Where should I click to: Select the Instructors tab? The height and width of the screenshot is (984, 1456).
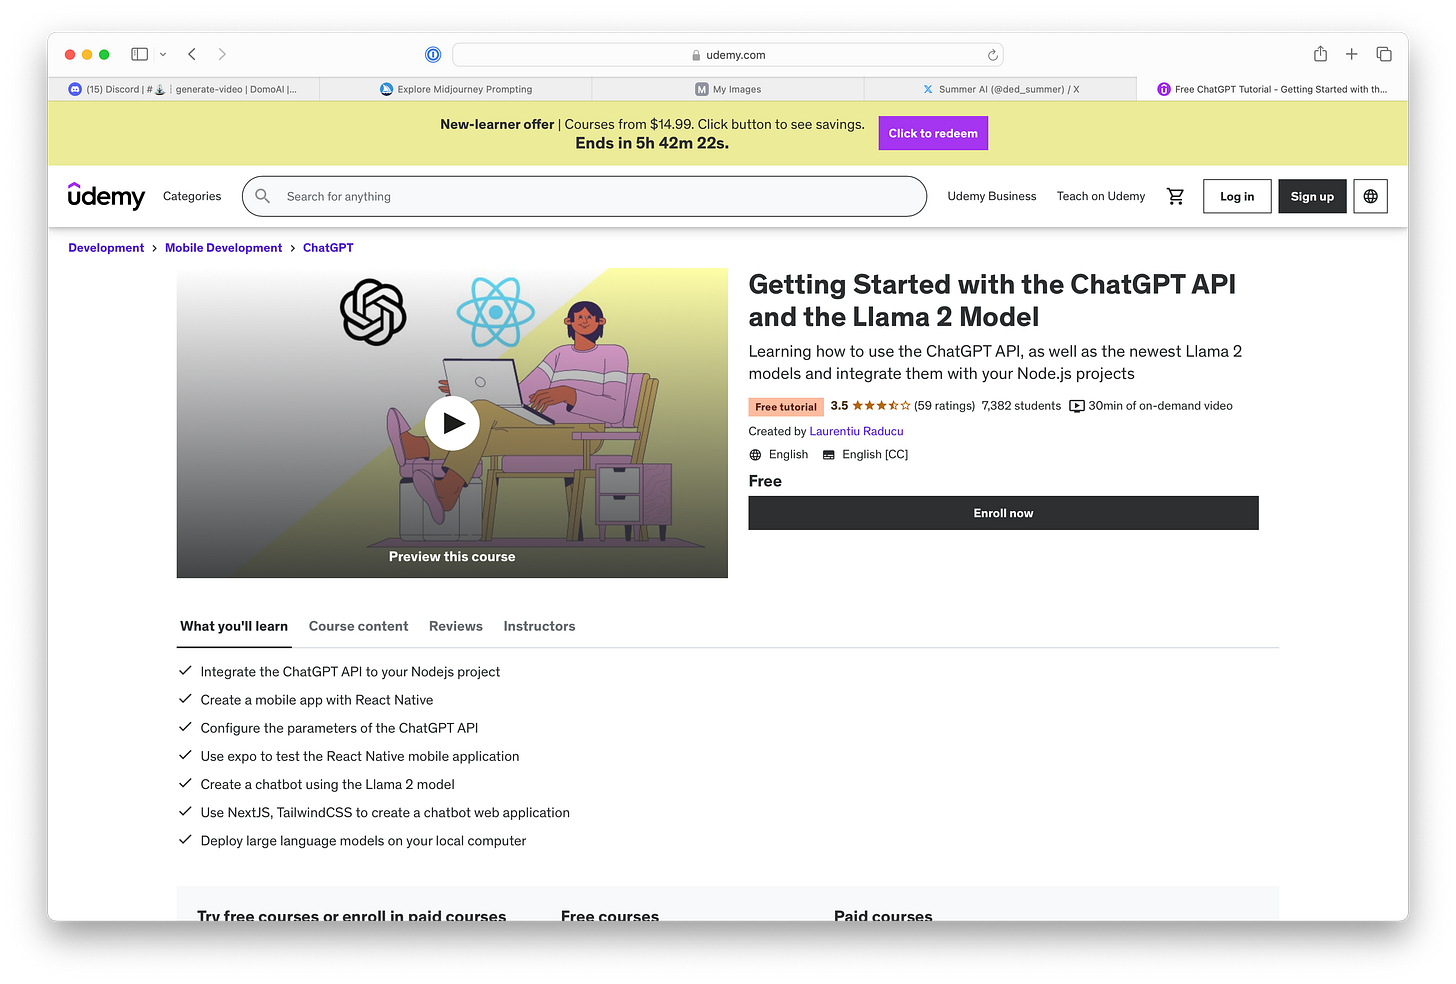click(539, 626)
